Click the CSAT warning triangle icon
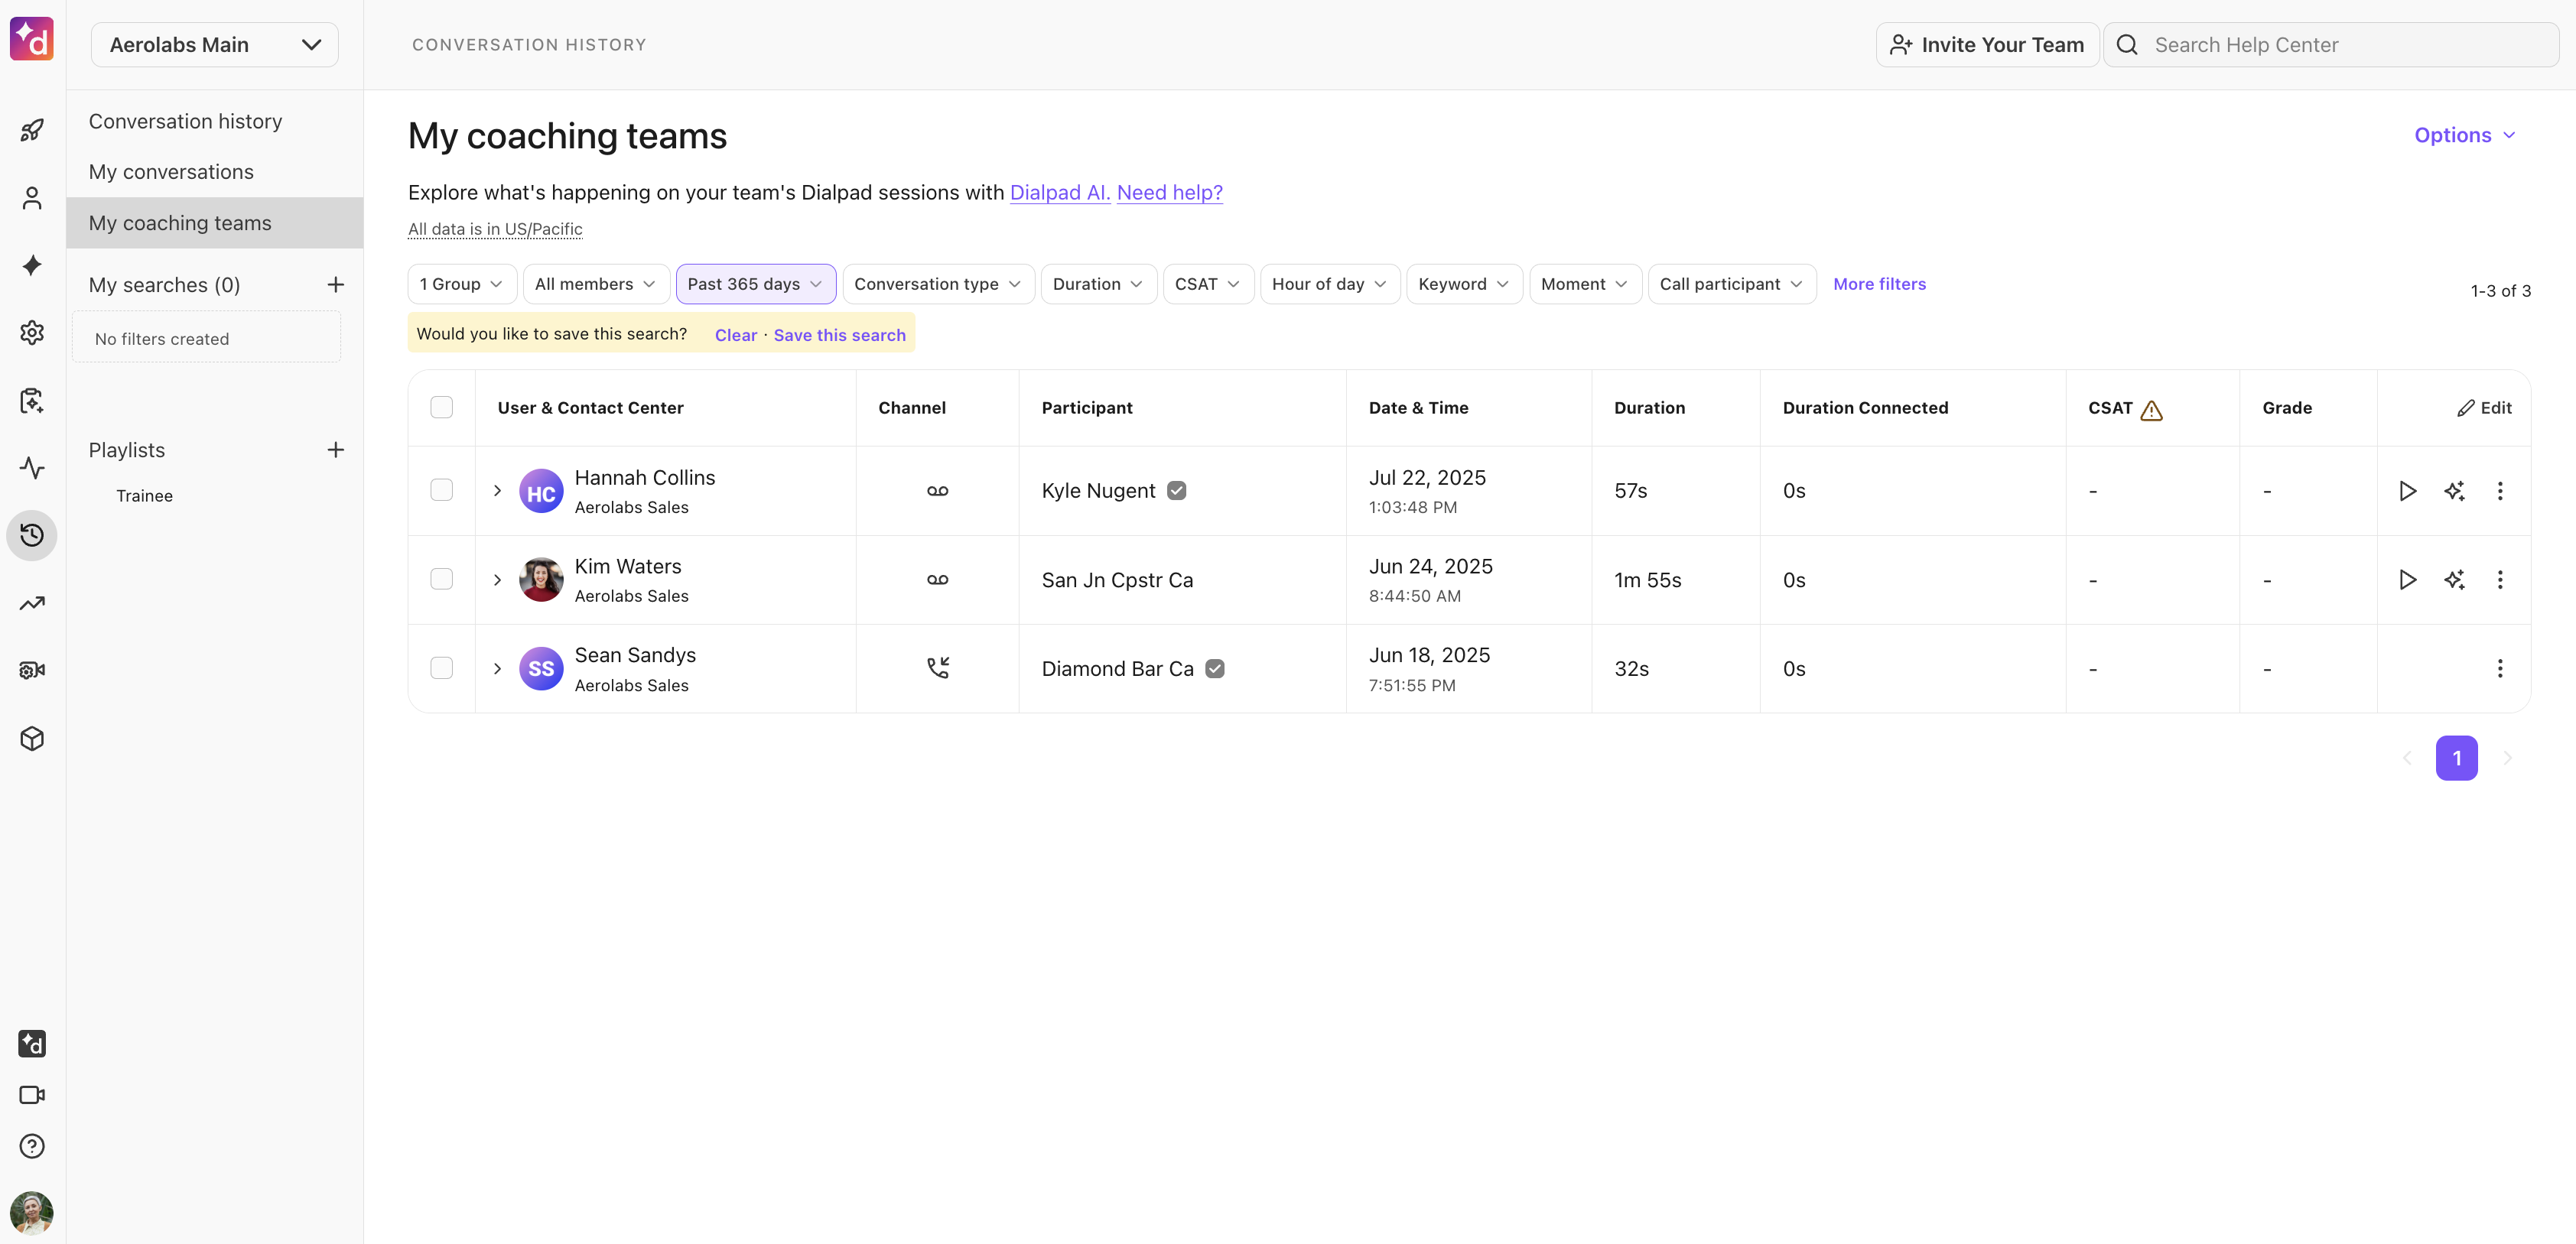2576x1244 pixels. (x=2152, y=410)
